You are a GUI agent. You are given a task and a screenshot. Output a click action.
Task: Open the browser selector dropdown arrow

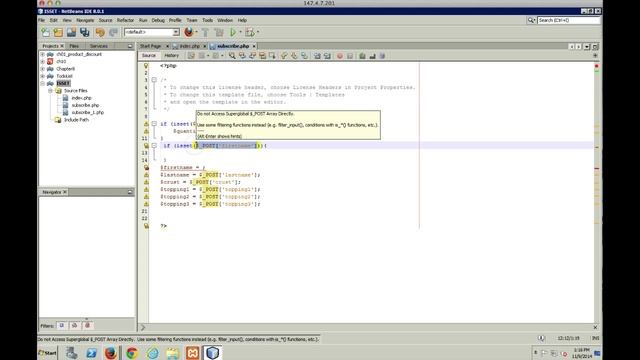click(196, 32)
